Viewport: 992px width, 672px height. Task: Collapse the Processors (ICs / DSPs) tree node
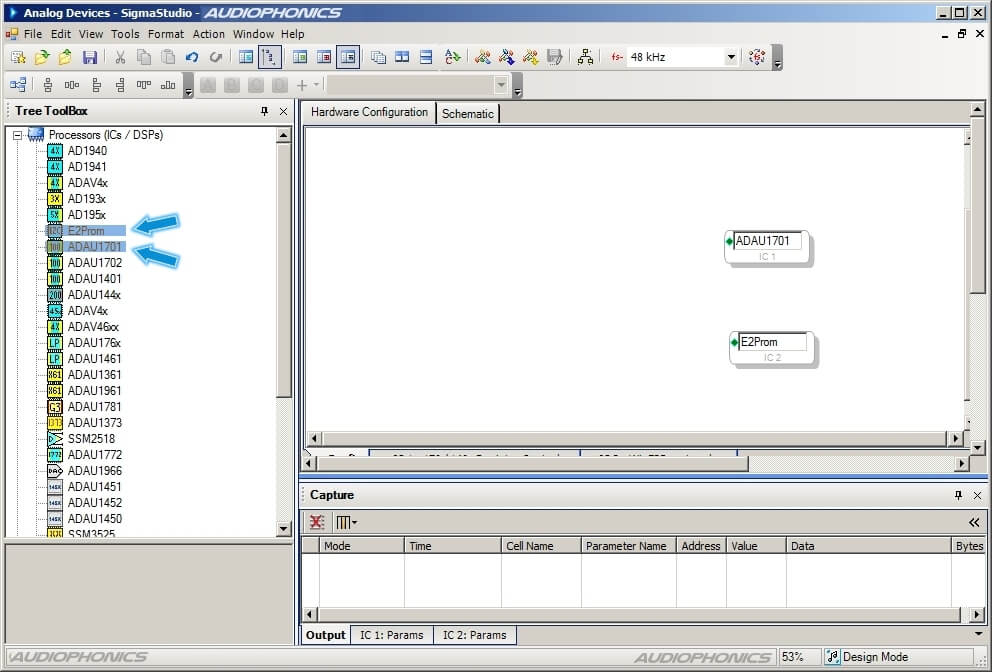click(x=18, y=135)
